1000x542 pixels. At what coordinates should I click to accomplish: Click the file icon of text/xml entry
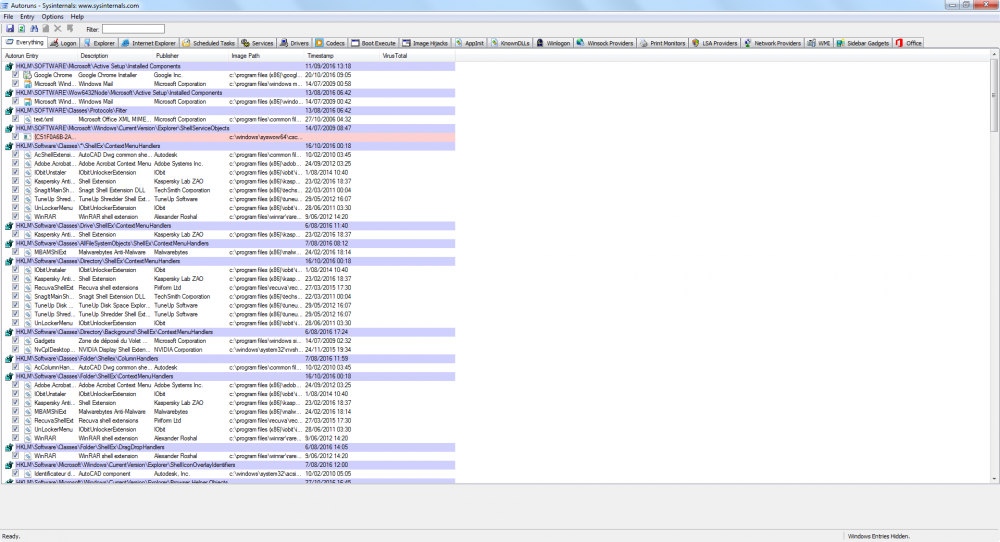(x=27, y=119)
